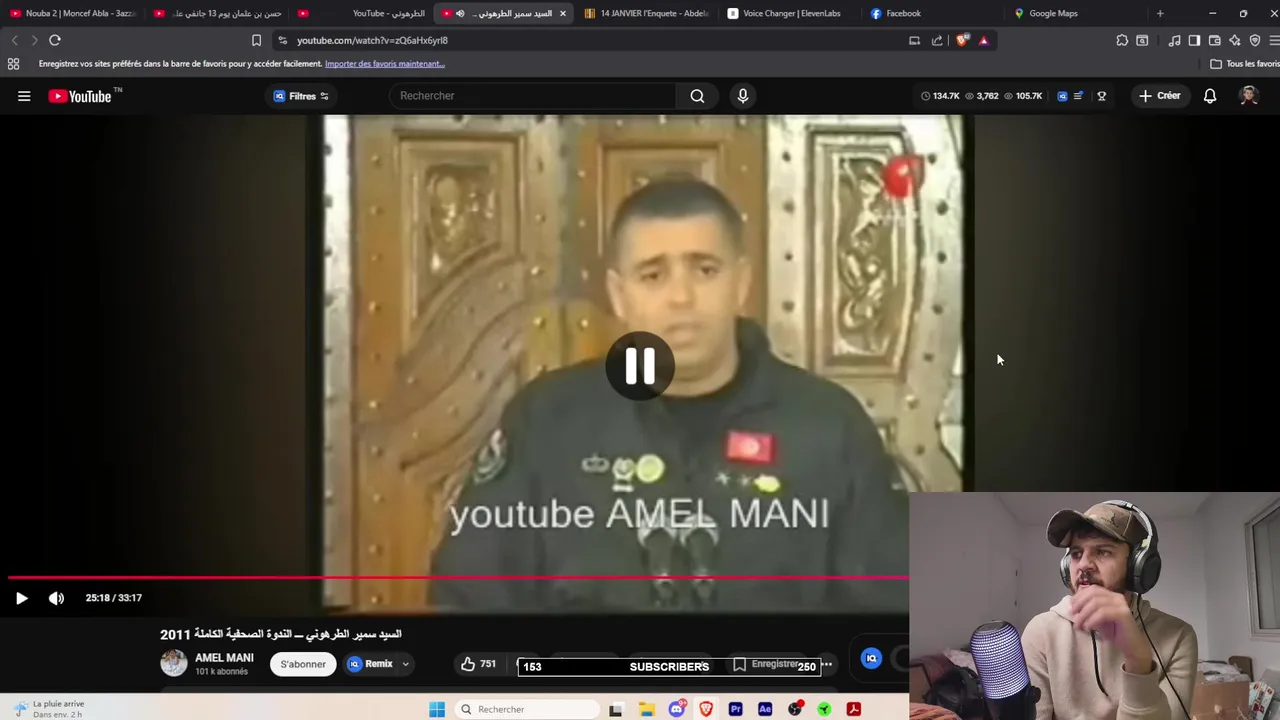
Task: Click the address bar URL
Action: [x=372, y=40]
